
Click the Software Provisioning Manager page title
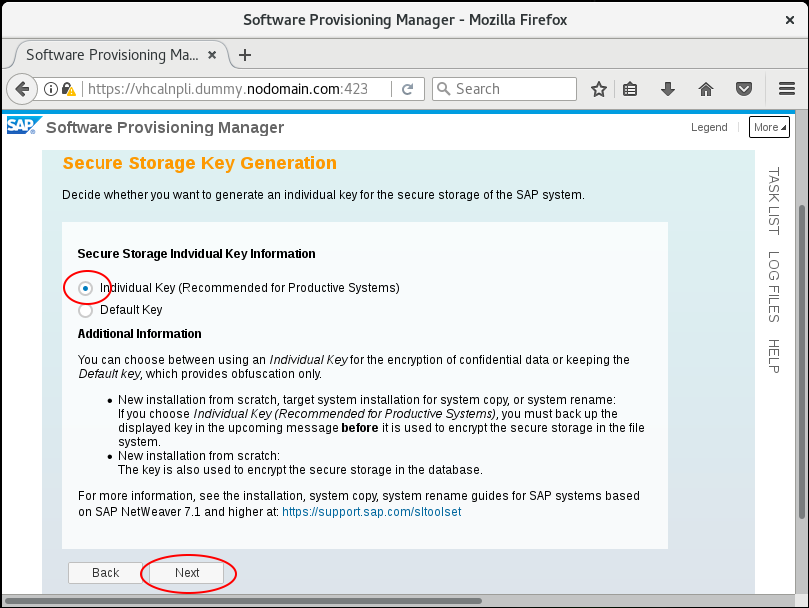pos(165,127)
